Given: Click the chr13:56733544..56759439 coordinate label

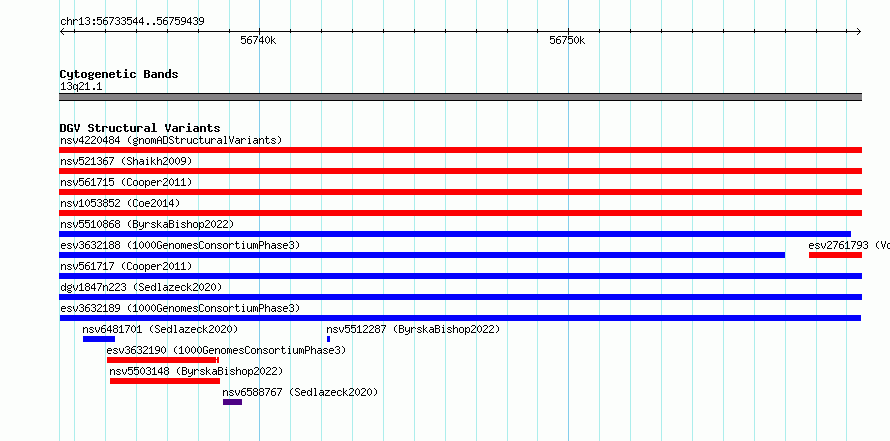Looking at the screenshot, I should [132, 22].
